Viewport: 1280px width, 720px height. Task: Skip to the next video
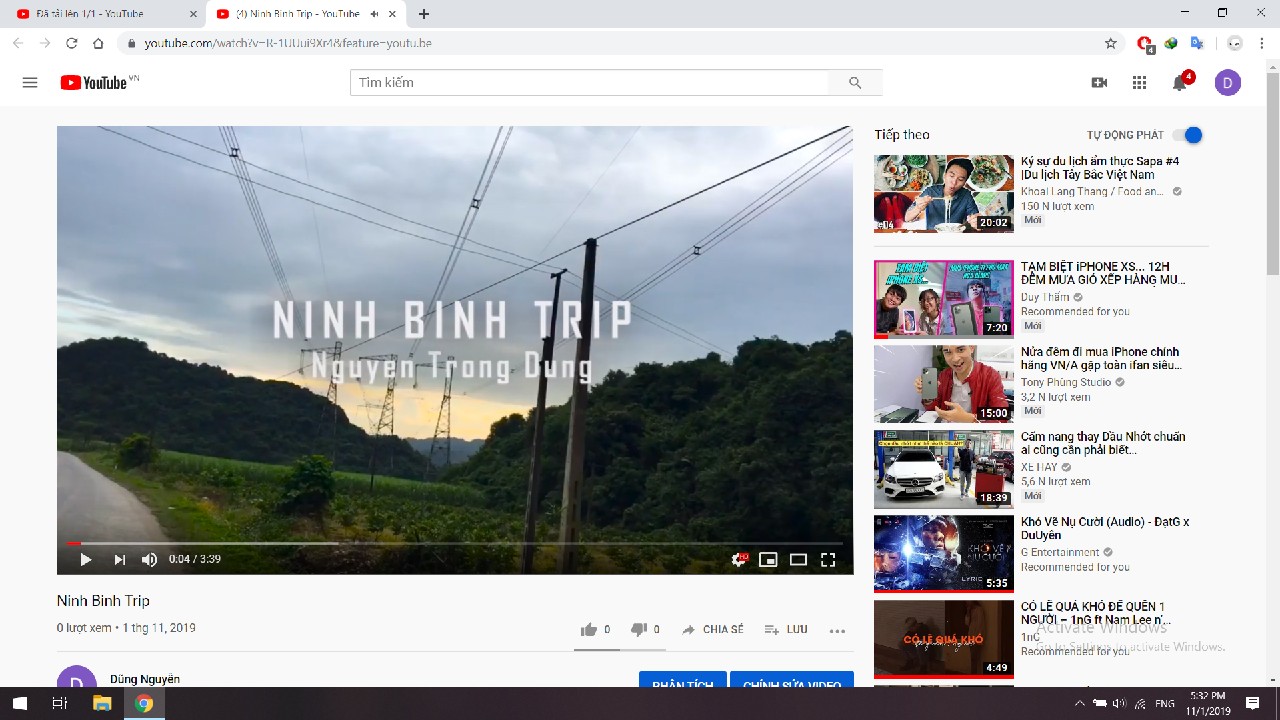point(119,560)
